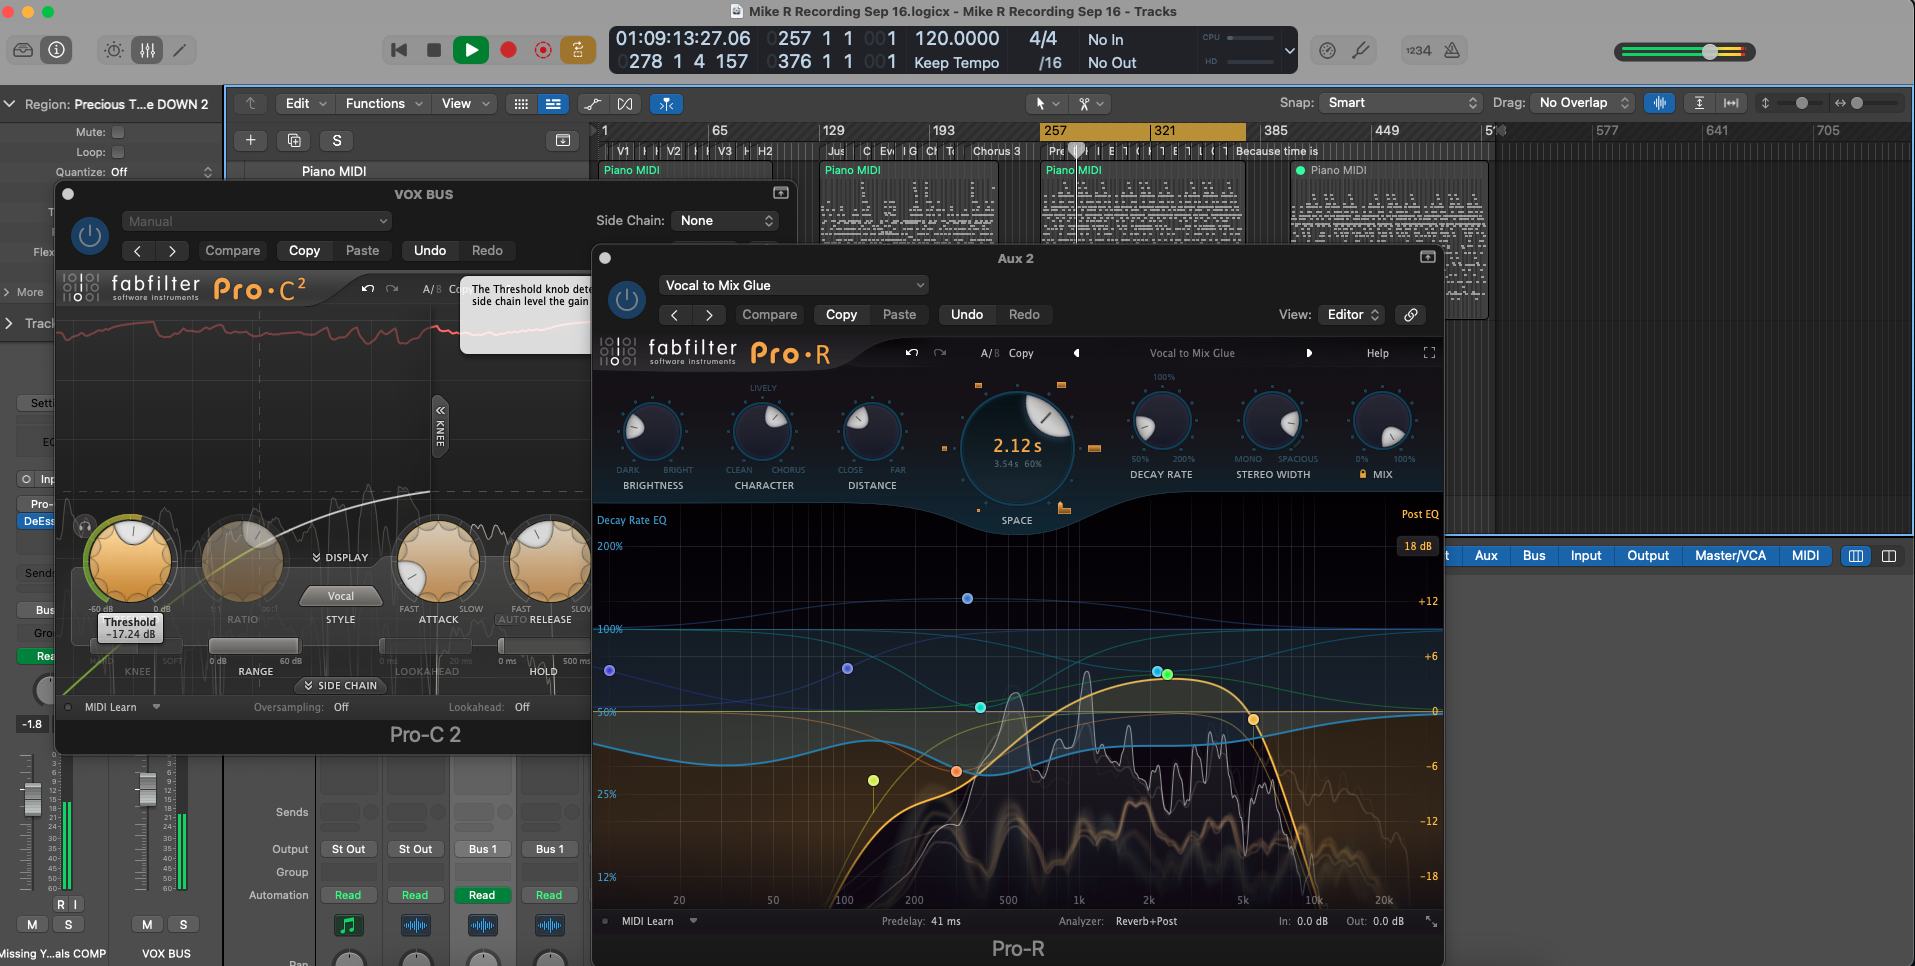Image resolution: width=1915 pixels, height=966 pixels.
Task: Click the vertical auto-zoom icon
Action: click(1699, 103)
